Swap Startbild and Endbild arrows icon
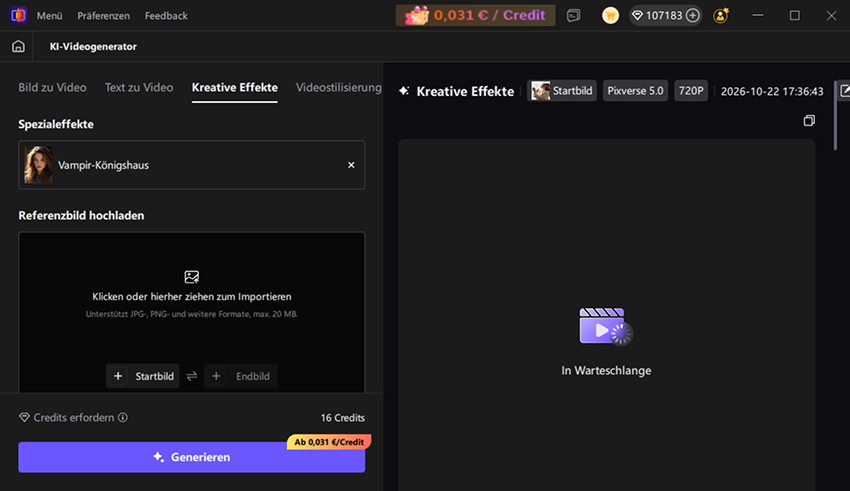The height and width of the screenshot is (491, 850). [x=192, y=376]
